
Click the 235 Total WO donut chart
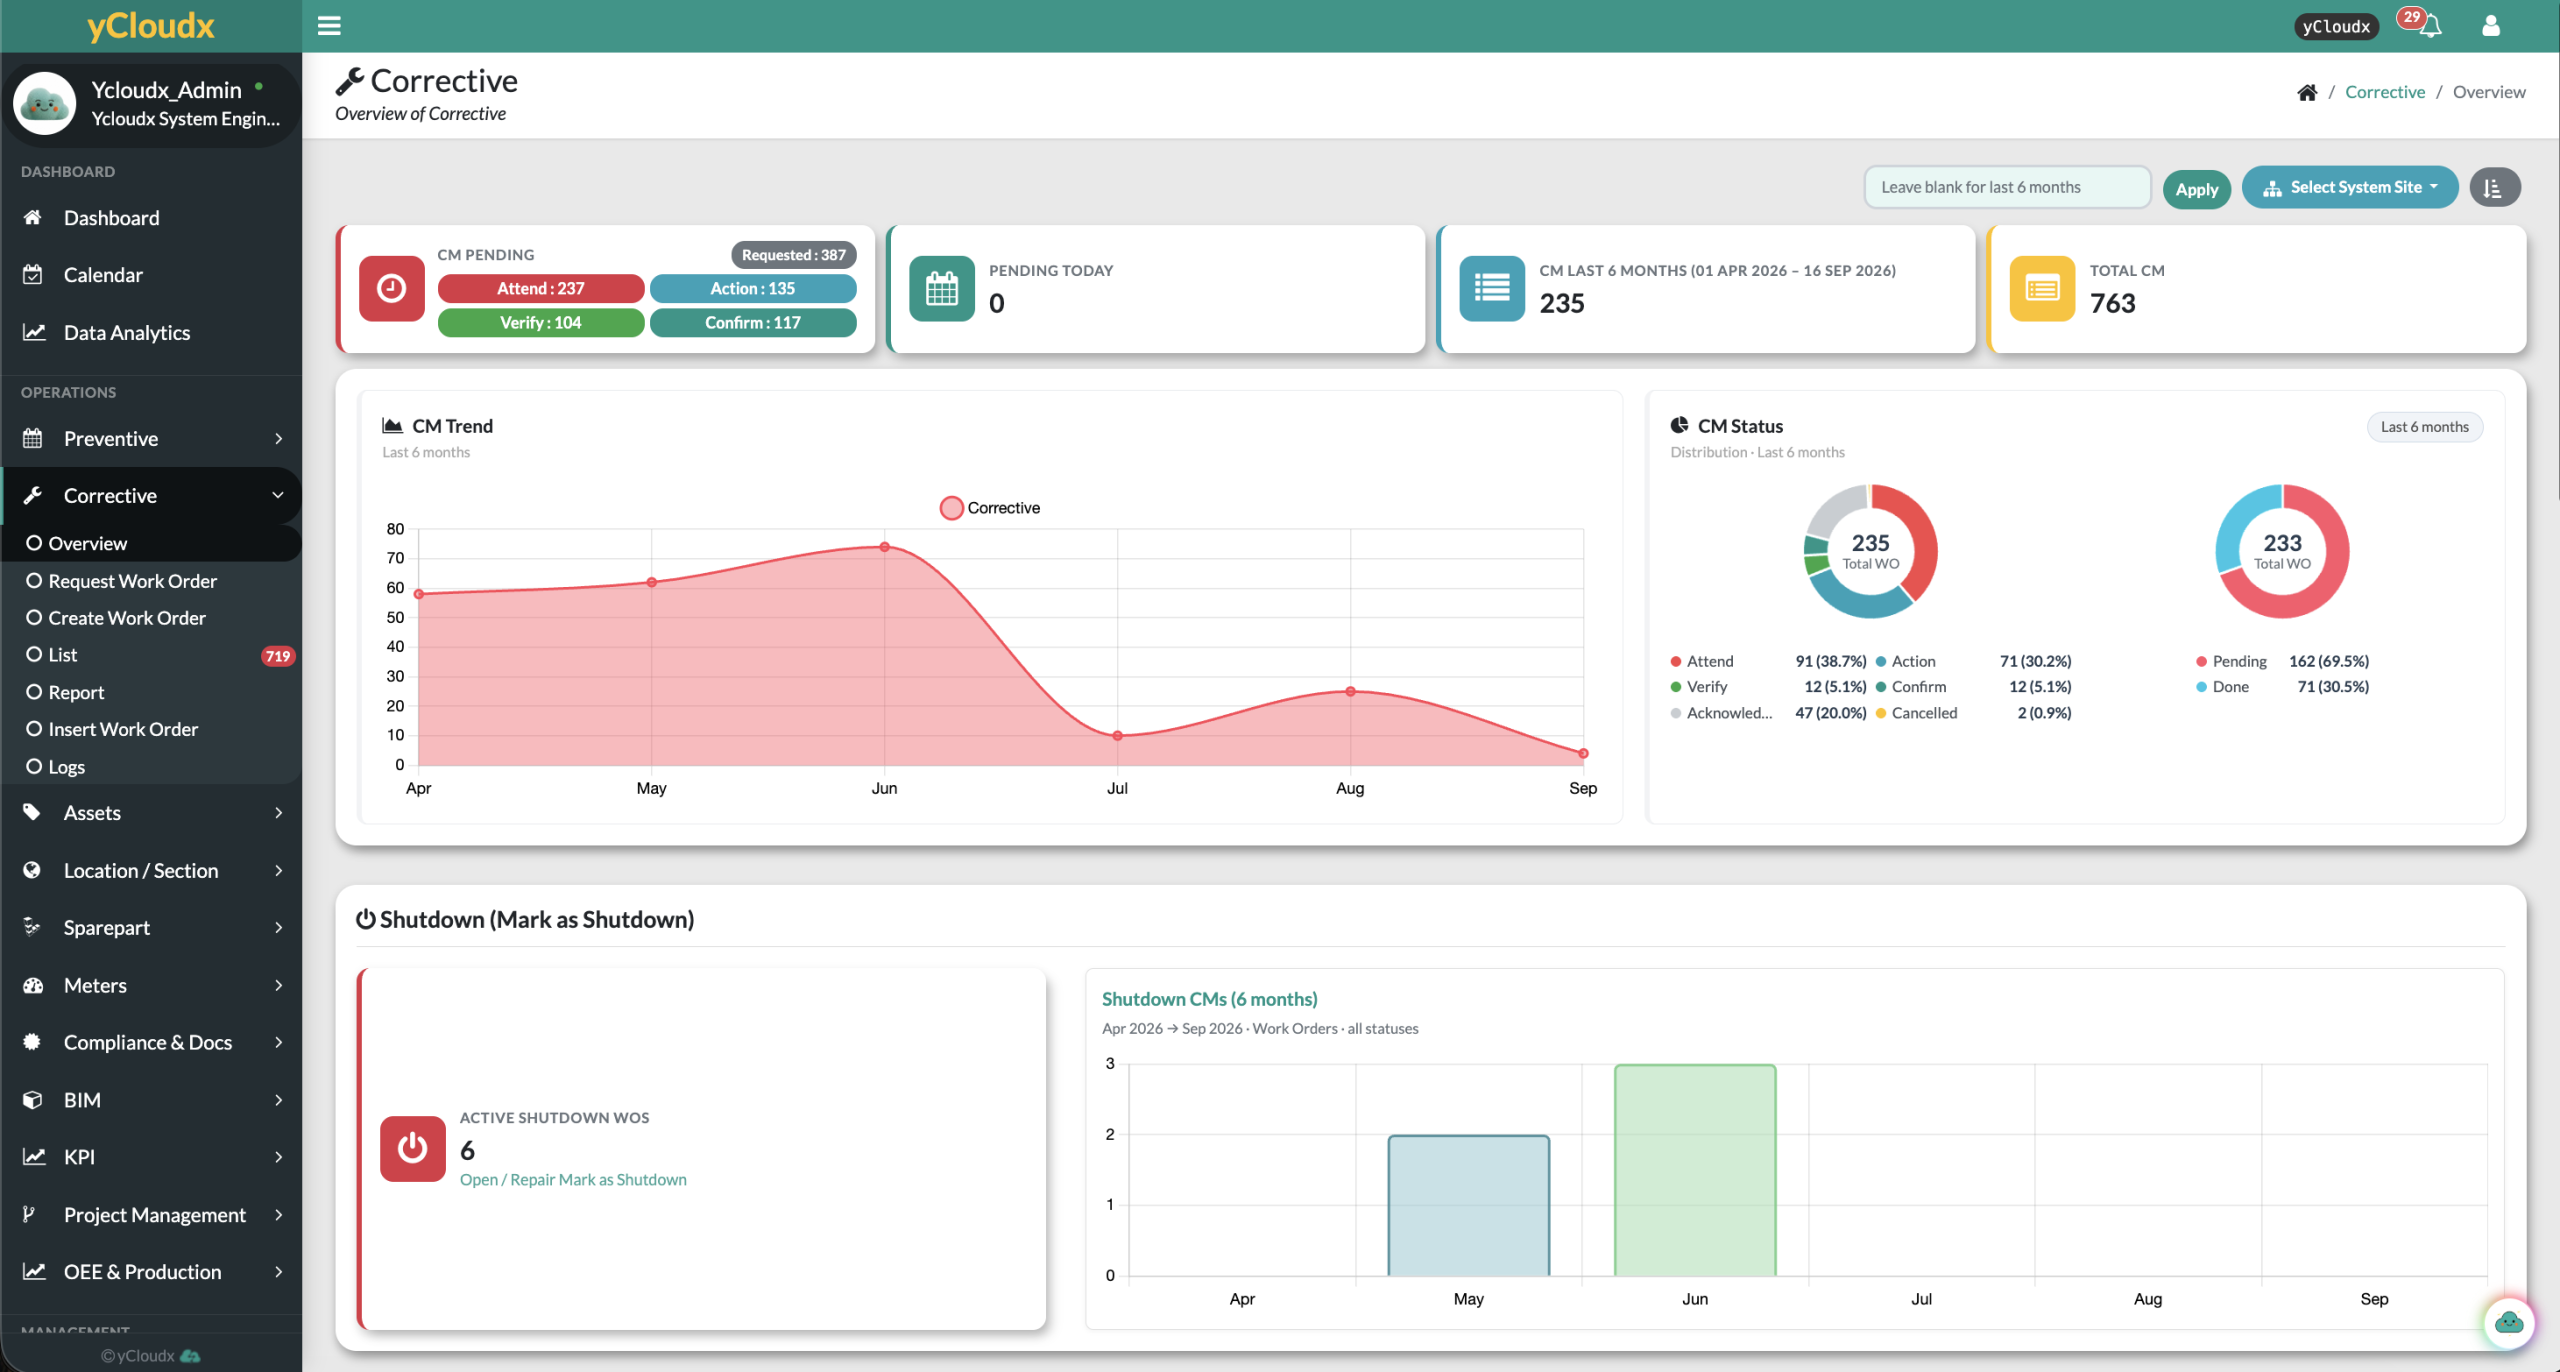[x=1870, y=551]
